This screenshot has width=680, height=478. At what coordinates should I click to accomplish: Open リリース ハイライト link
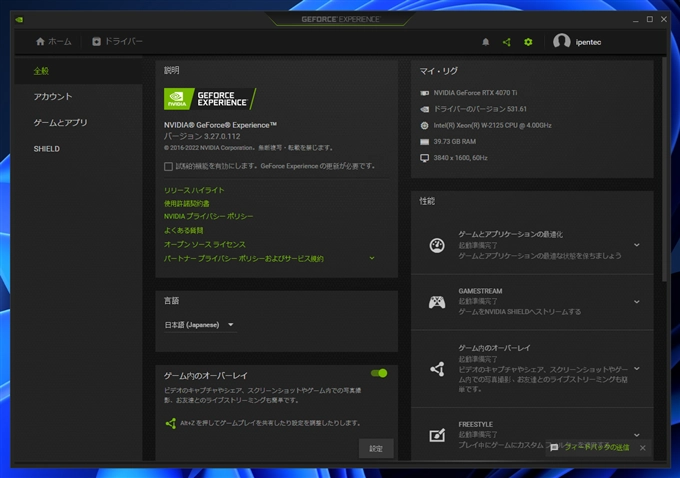click(x=194, y=190)
